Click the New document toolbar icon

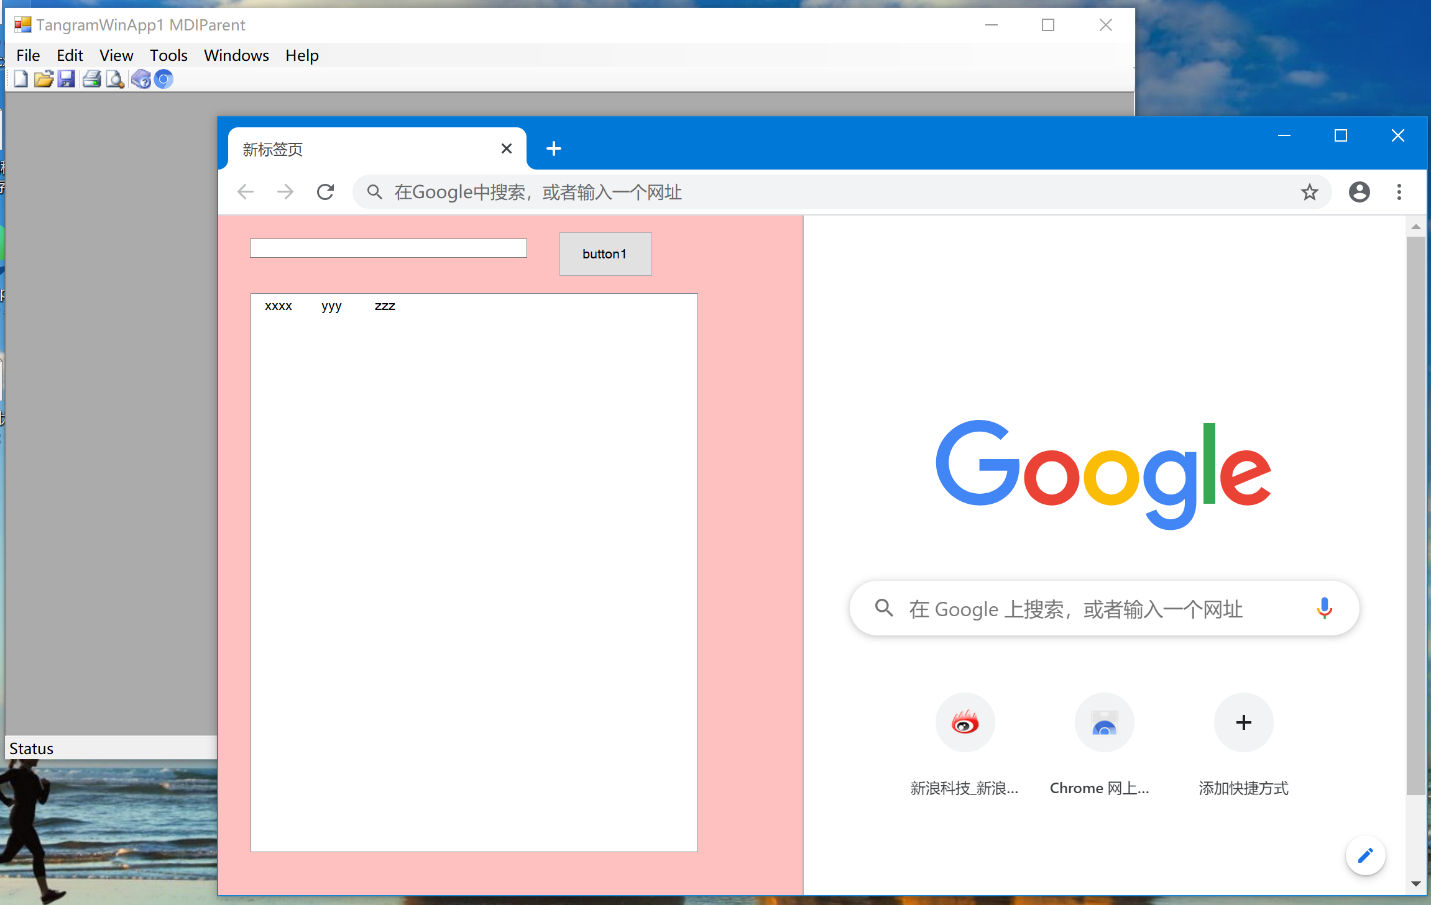[x=20, y=79]
